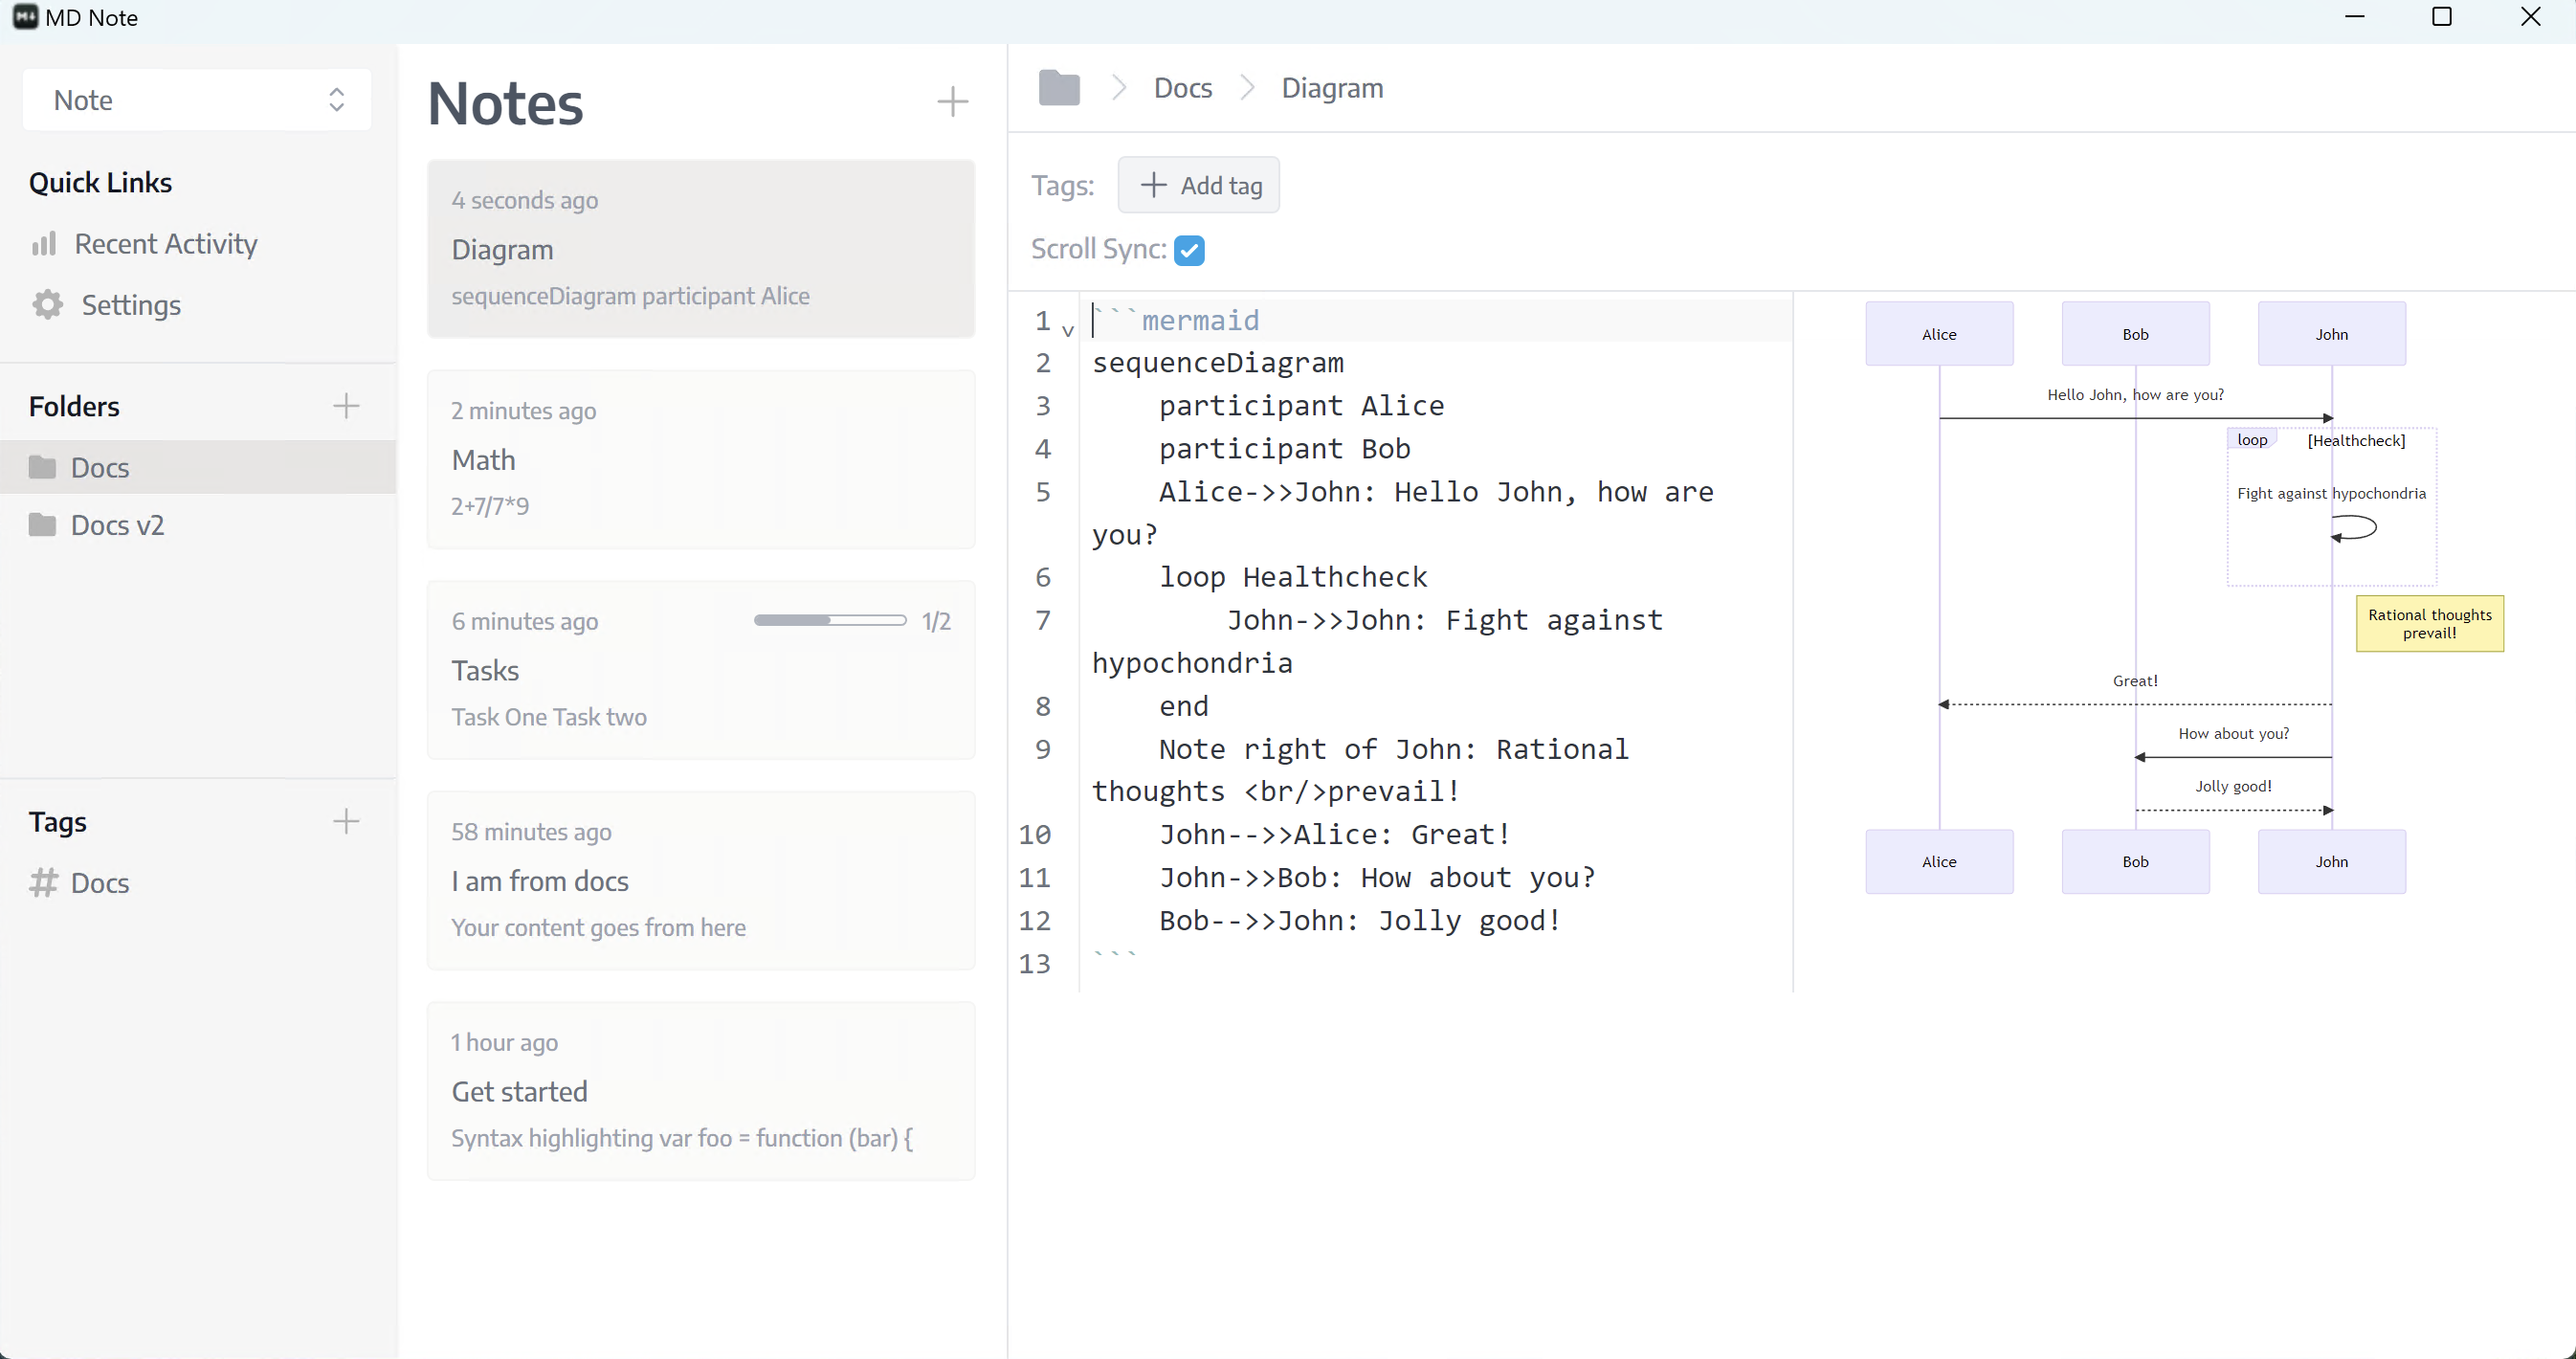Open the Note type dropdown
The image size is (2576, 1359).
pyautogui.click(x=195, y=100)
